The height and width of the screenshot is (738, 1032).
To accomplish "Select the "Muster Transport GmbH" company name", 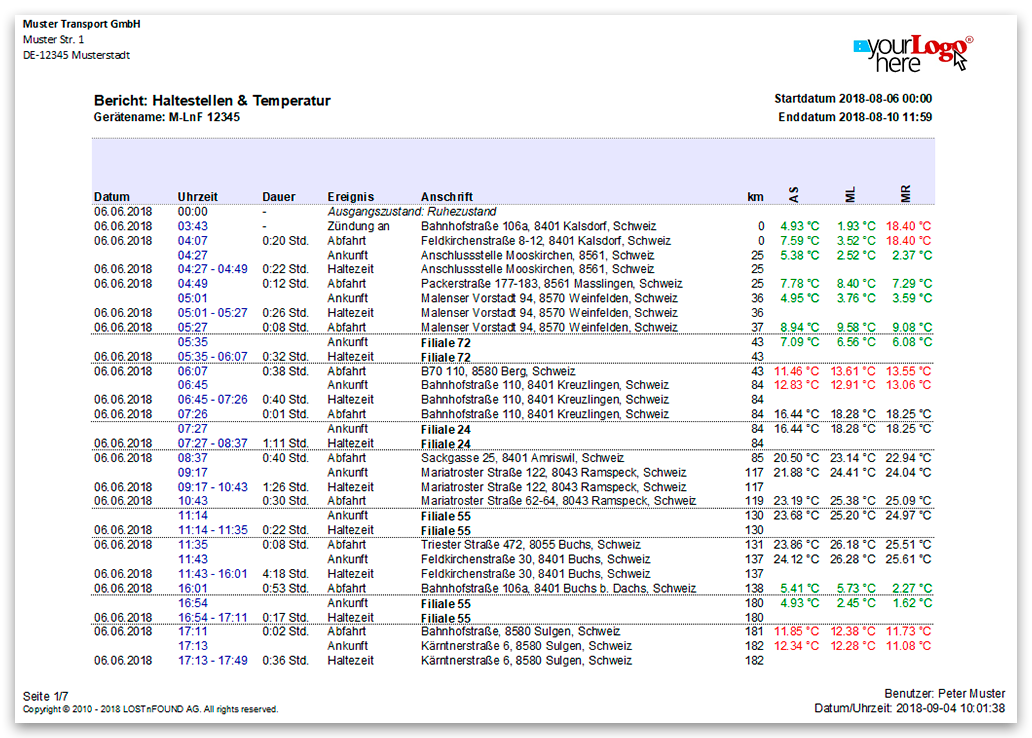I will click(82, 24).
